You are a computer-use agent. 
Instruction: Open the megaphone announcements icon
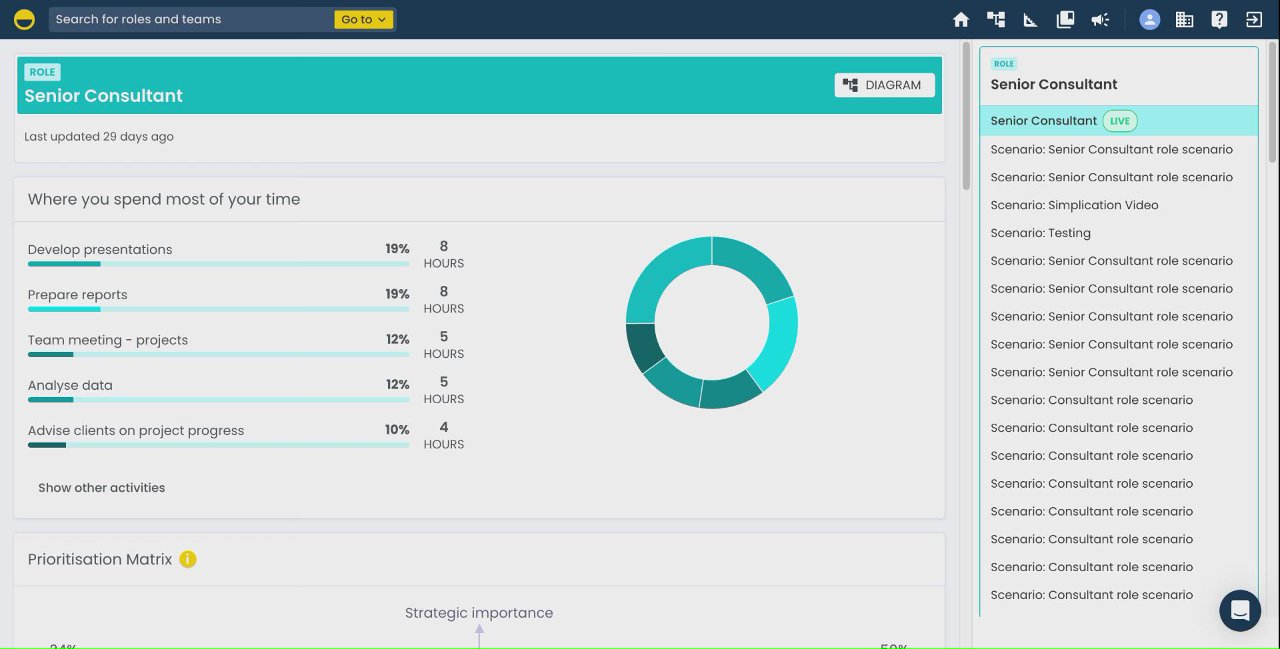(x=1100, y=19)
